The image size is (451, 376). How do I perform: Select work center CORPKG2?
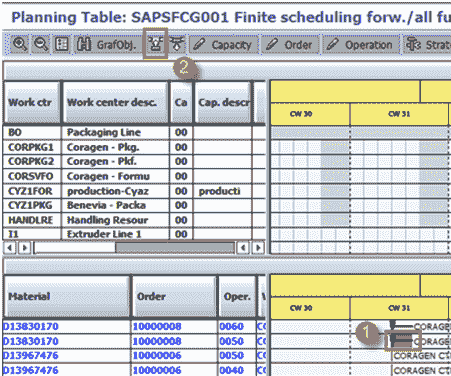[31, 161]
